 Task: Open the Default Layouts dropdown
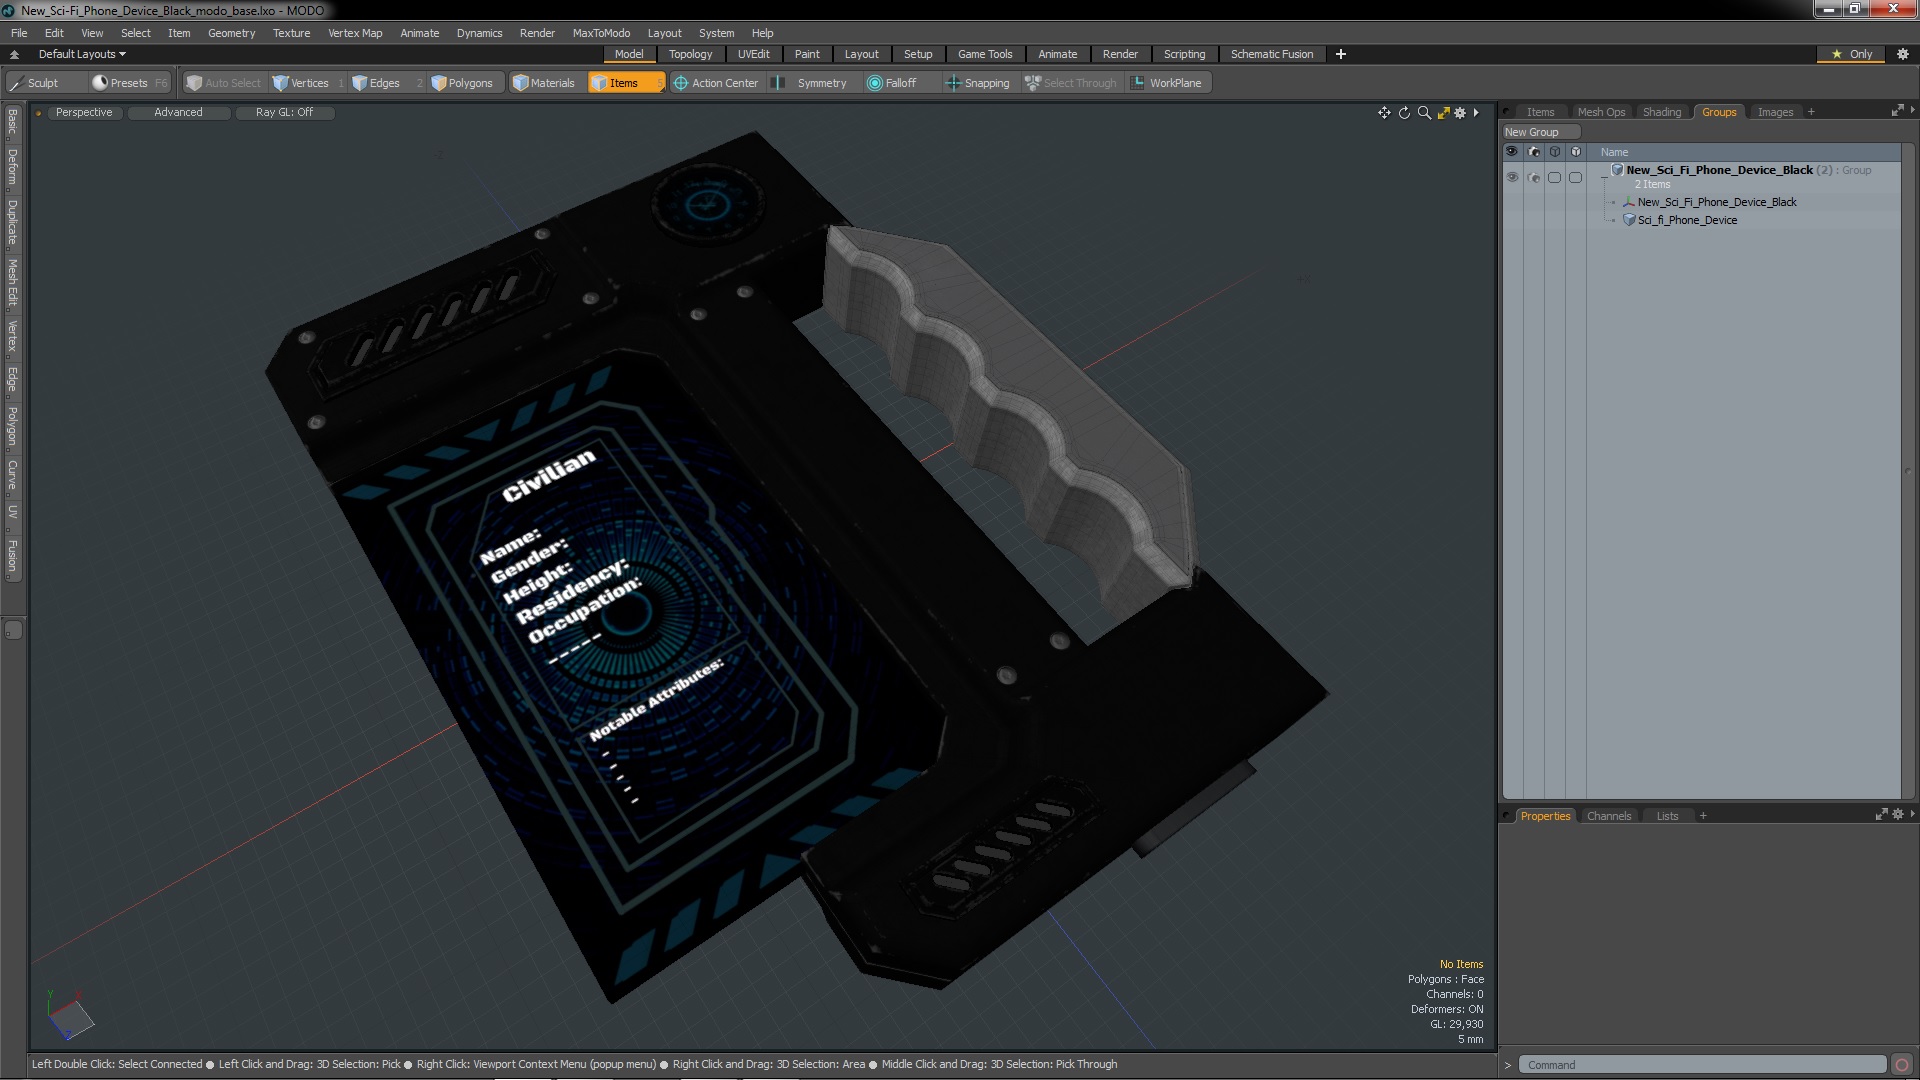pyautogui.click(x=82, y=54)
